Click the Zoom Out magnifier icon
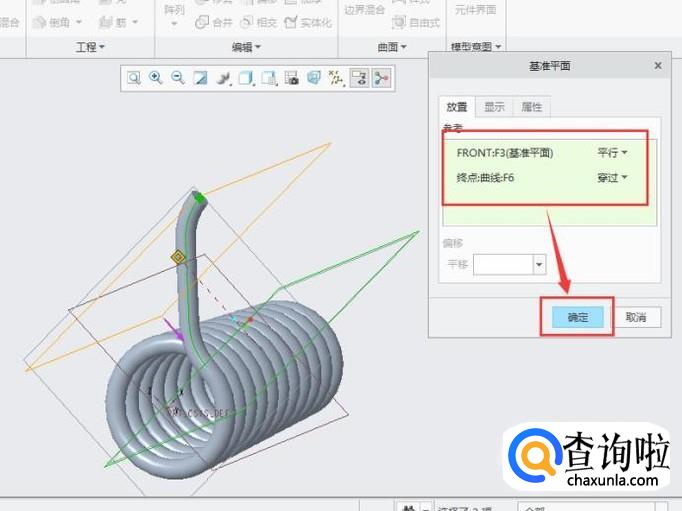Image resolution: width=682 pixels, height=511 pixels. point(178,77)
